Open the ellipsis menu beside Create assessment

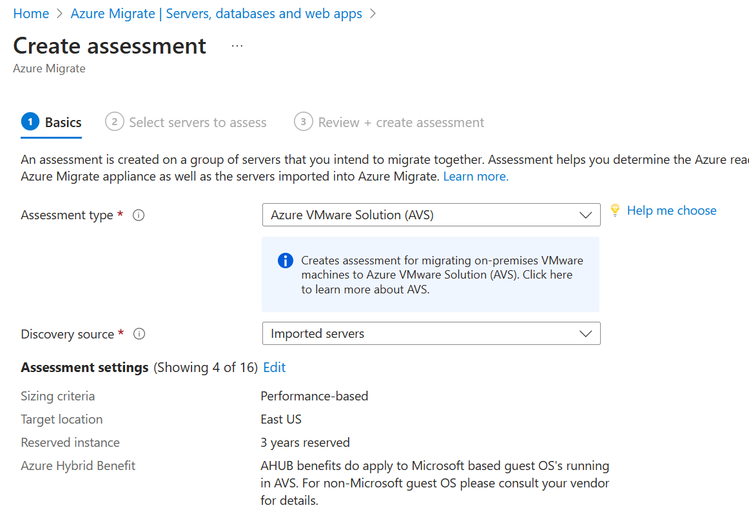click(237, 47)
